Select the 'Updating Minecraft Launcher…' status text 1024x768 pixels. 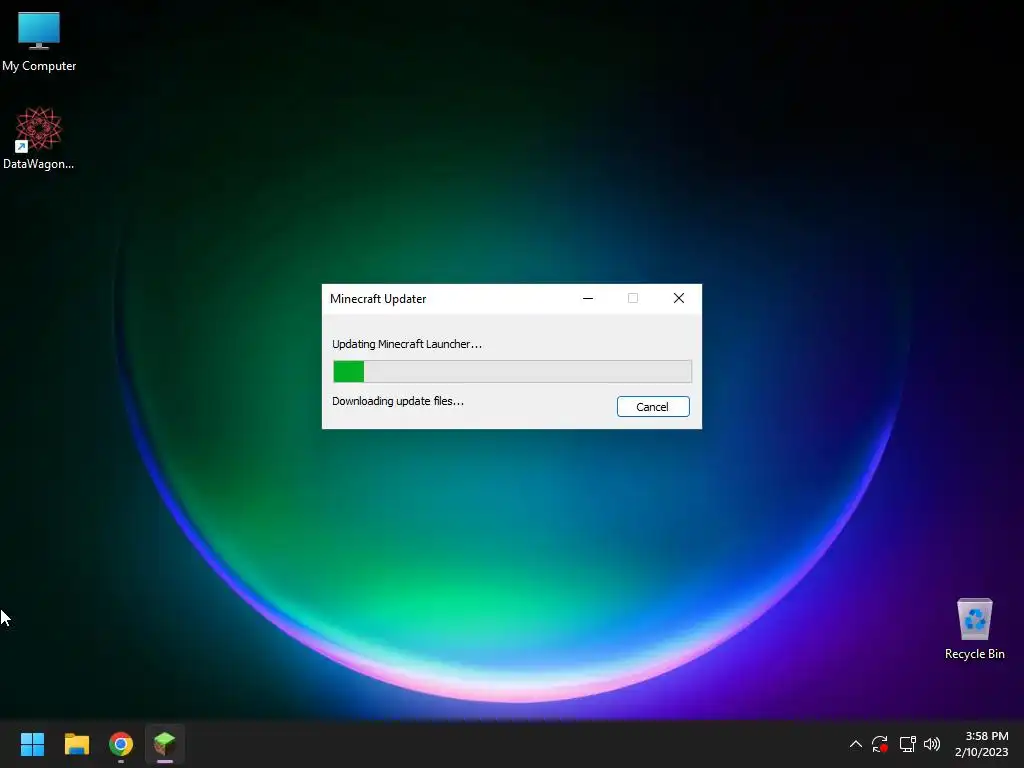(407, 344)
